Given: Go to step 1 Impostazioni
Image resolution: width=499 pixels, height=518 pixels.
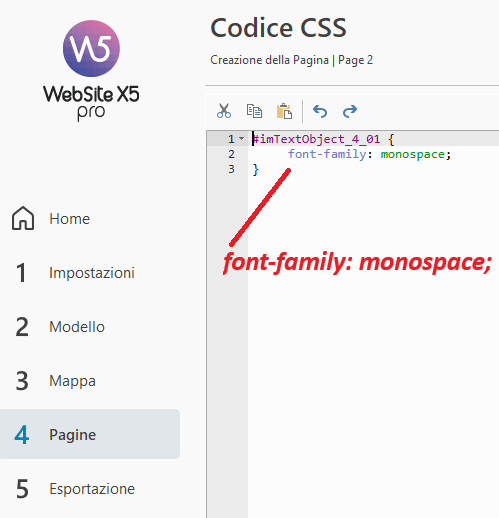Looking at the screenshot, I should click(75, 273).
